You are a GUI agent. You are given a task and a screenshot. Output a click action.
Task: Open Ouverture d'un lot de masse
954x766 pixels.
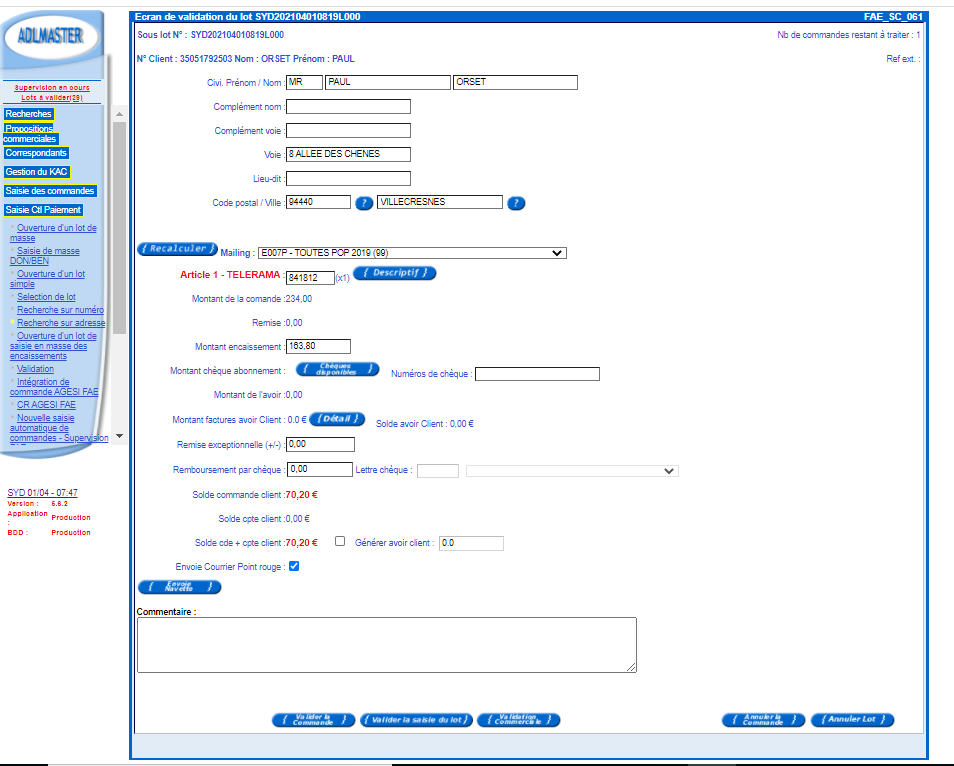pyautogui.click(x=53, y=233)
